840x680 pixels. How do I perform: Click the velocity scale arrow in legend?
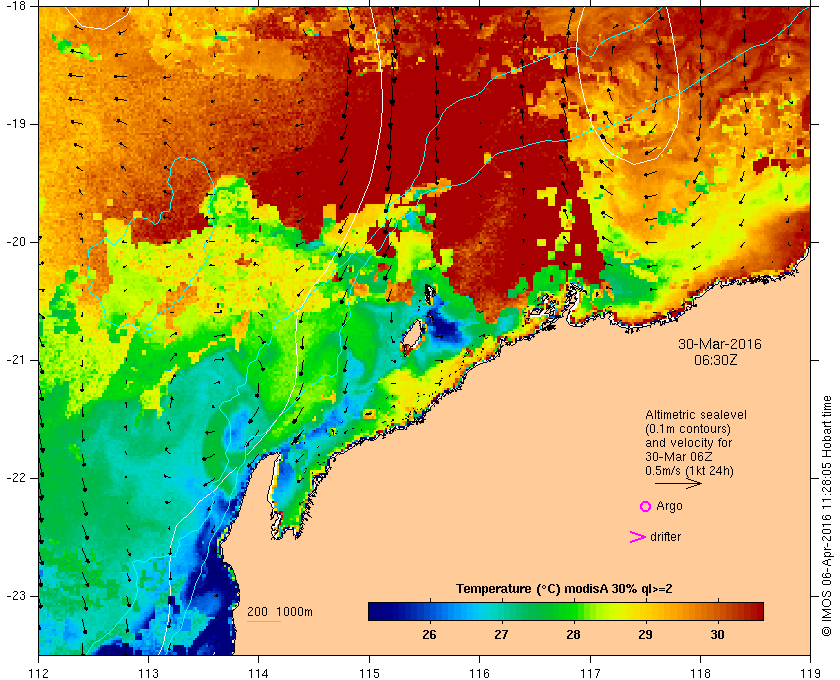pyautogui.click(x=678, y=484)
